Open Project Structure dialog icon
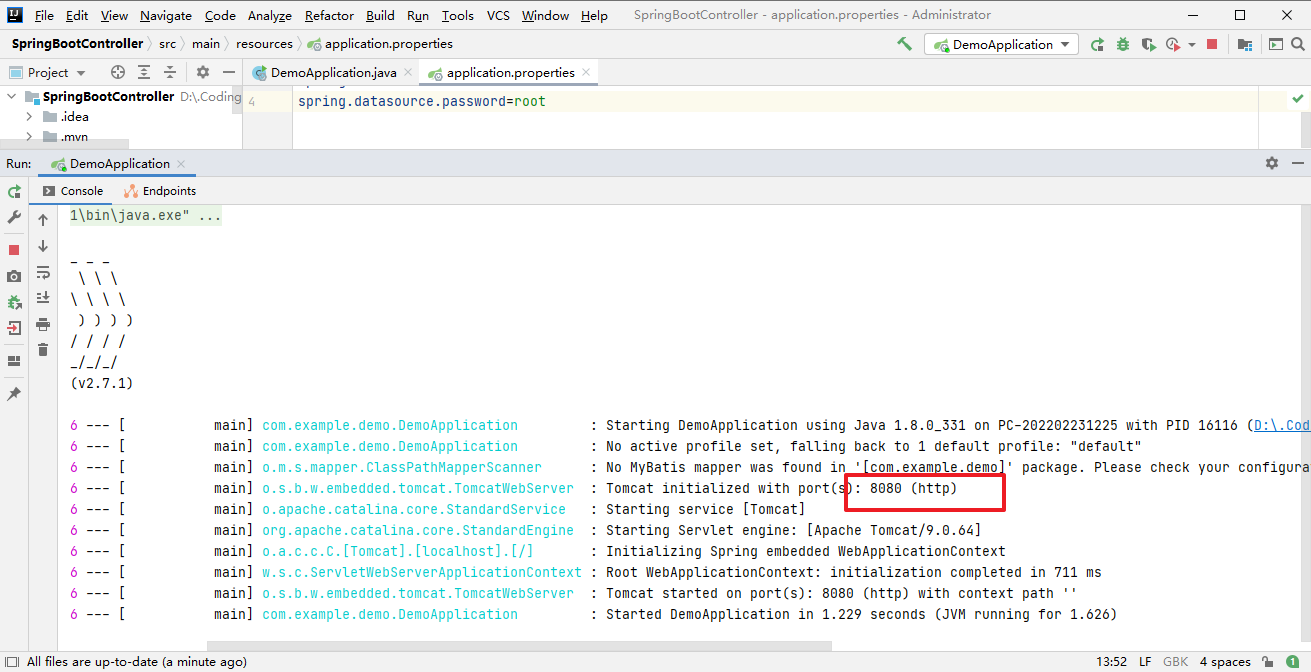Viewport: 1311px width, 672px height. 1245,44
